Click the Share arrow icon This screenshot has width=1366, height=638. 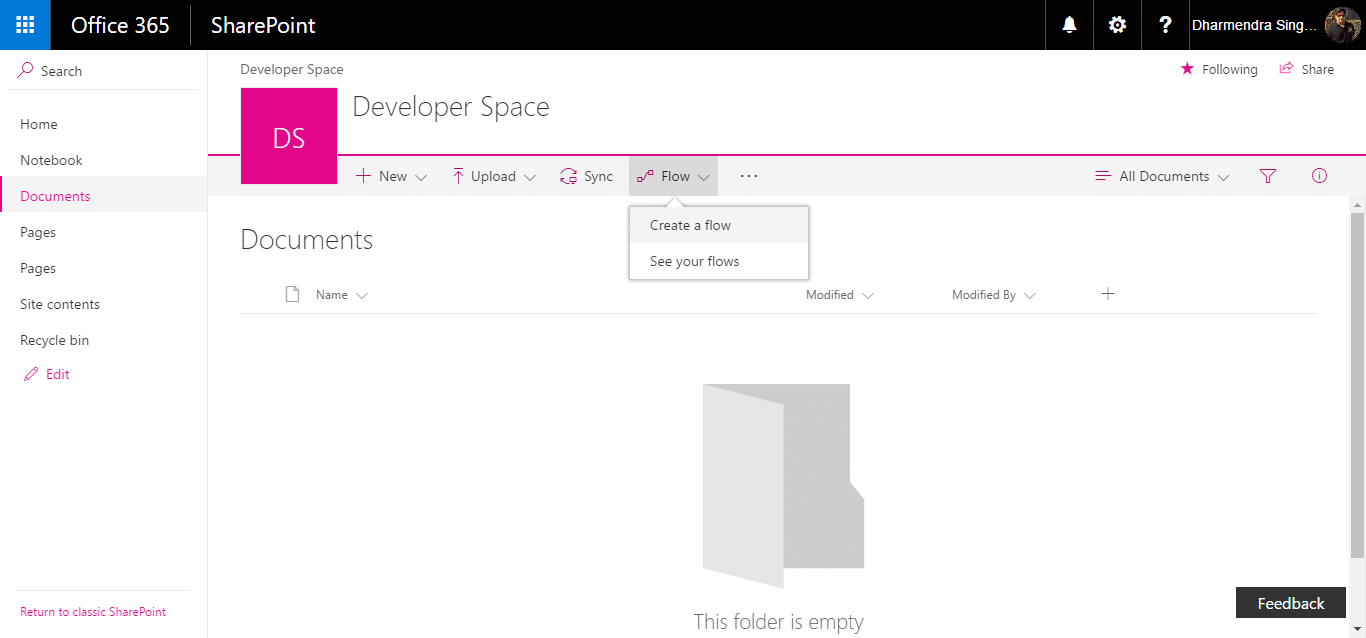click(1287, 69)
